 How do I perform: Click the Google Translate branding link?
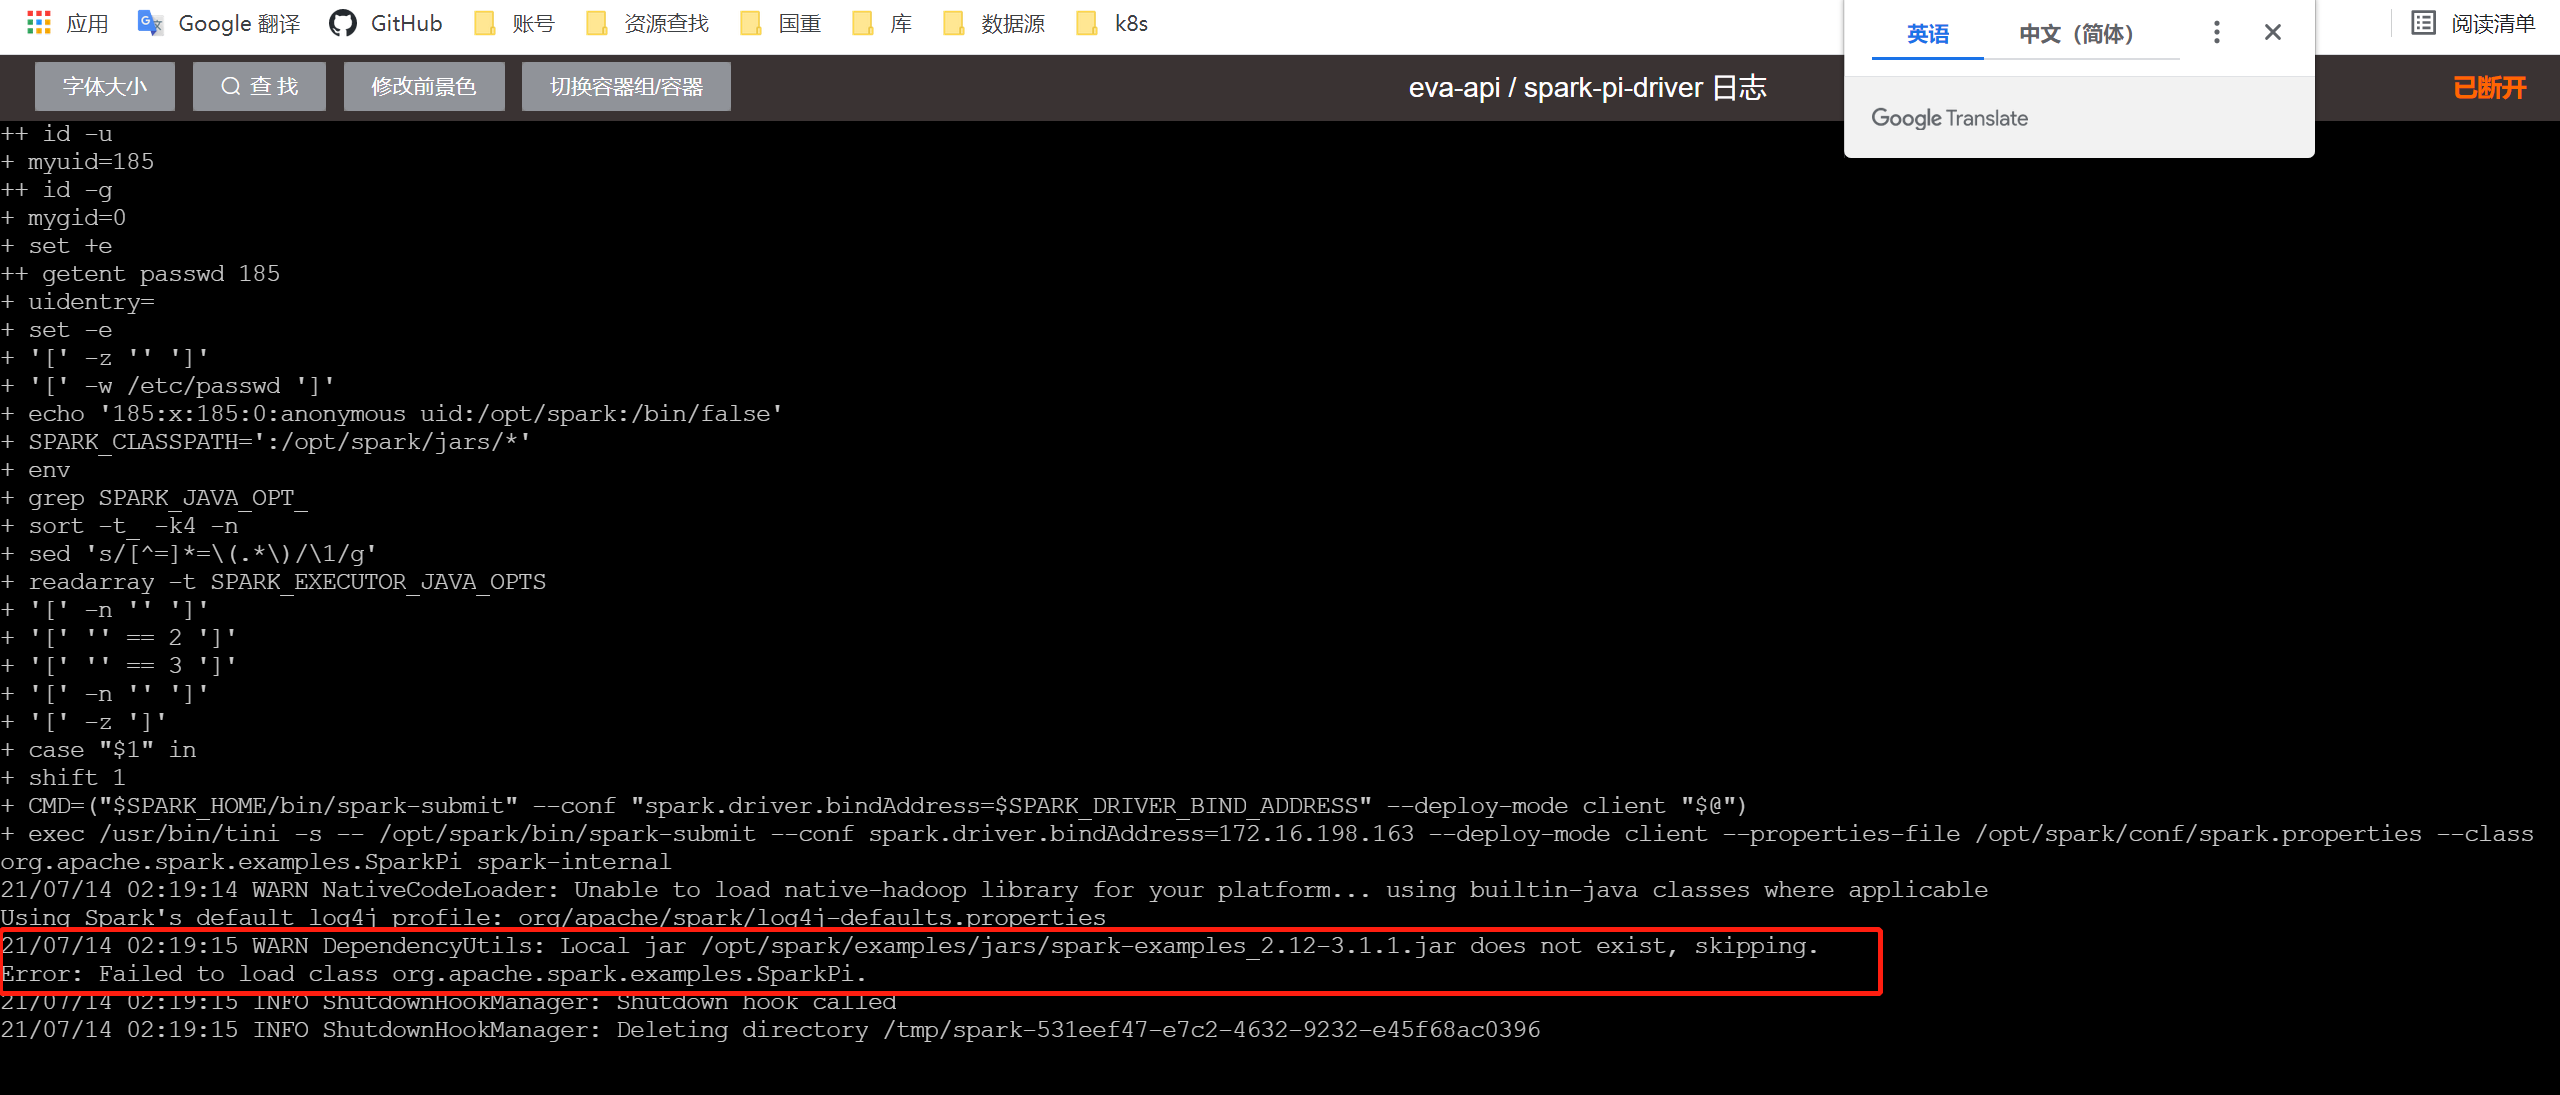[x=1948, y=117]
